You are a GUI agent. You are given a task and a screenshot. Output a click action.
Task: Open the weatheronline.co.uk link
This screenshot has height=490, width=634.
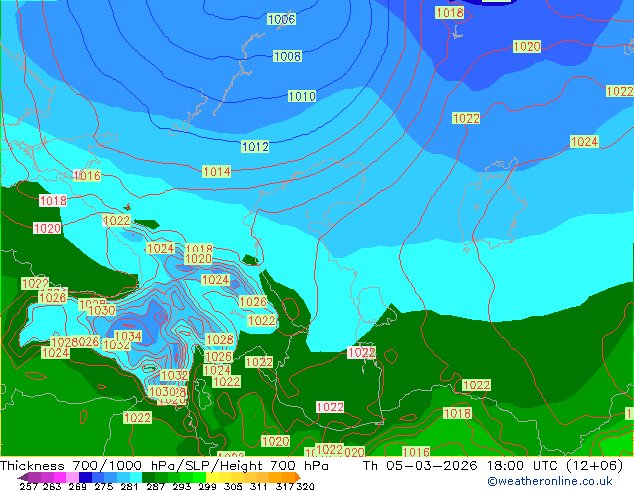pyautogui.click(x=550, y=481)
